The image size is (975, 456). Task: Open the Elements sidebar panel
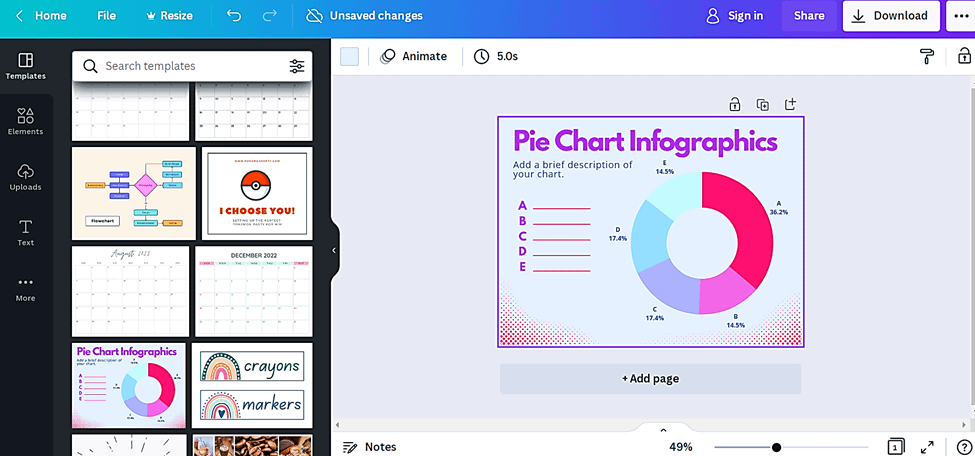25,121
